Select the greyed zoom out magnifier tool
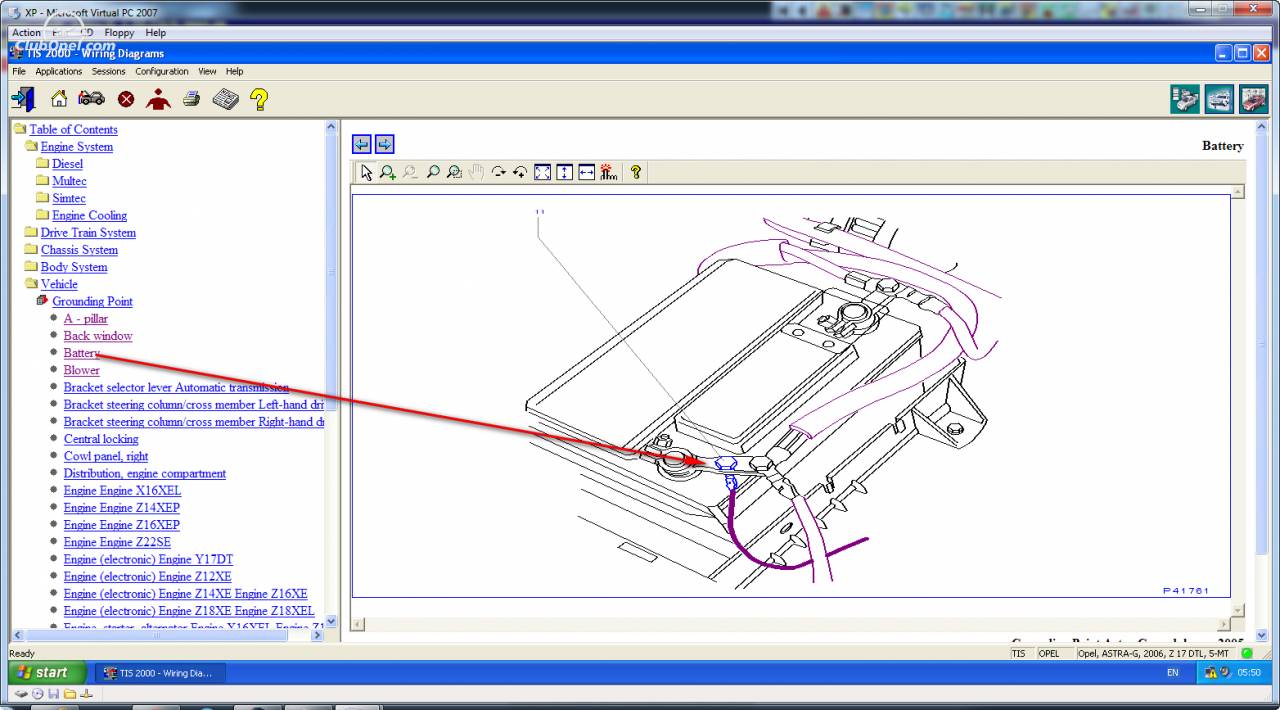 point(410,172)
